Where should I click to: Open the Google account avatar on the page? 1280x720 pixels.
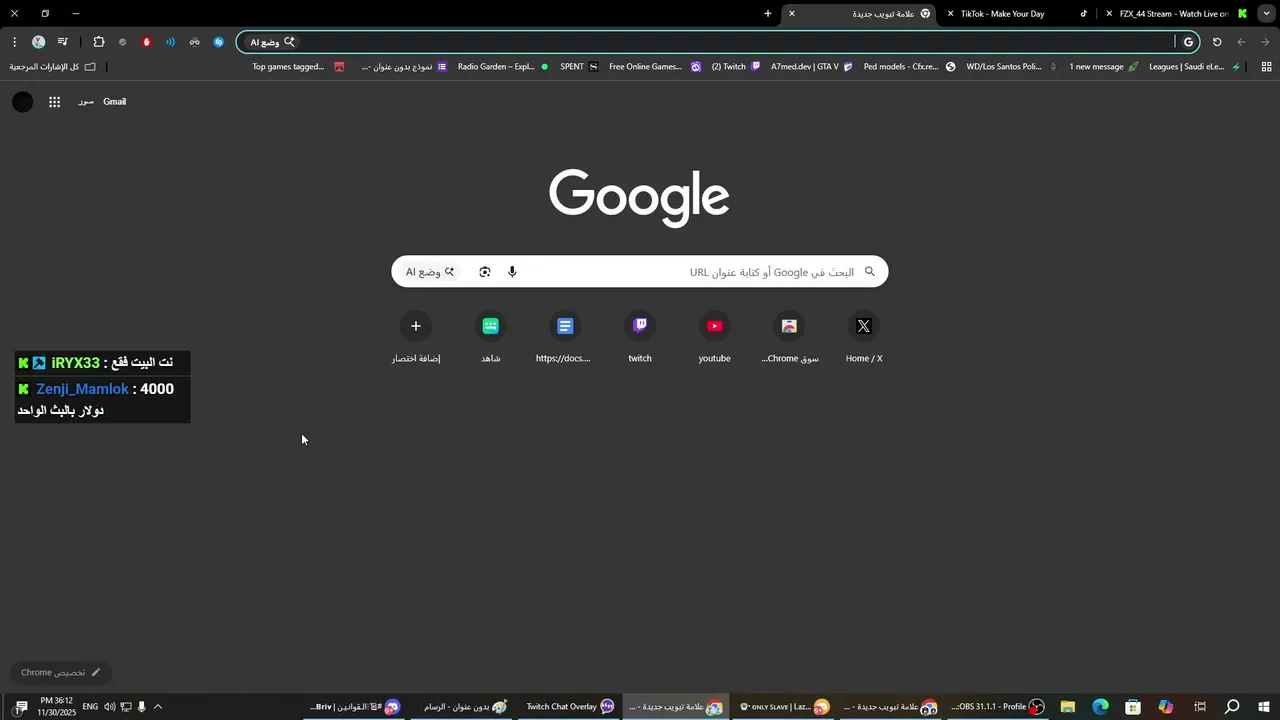click(22, 102)
